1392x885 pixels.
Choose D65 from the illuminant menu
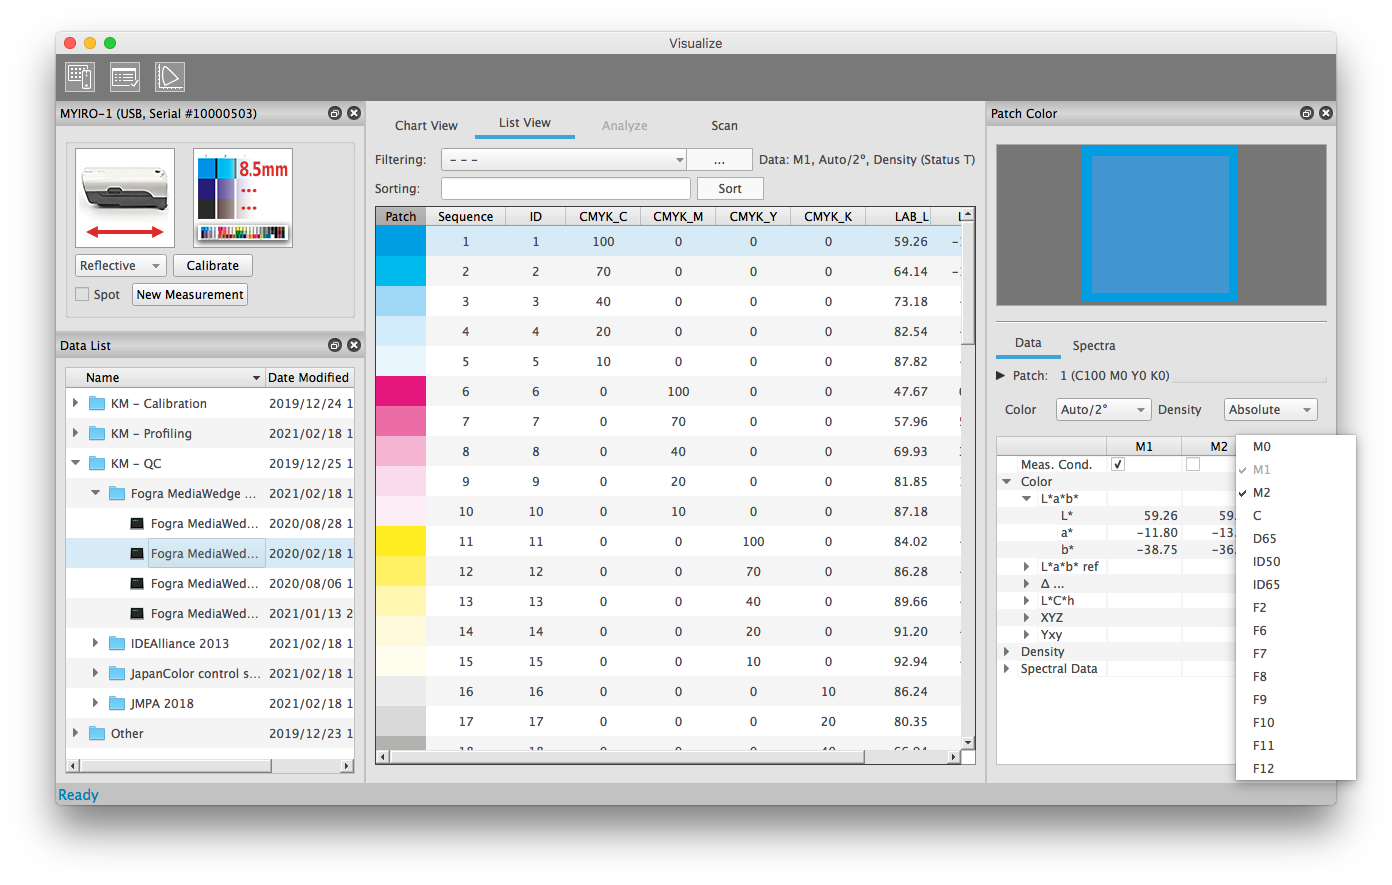1264,539
